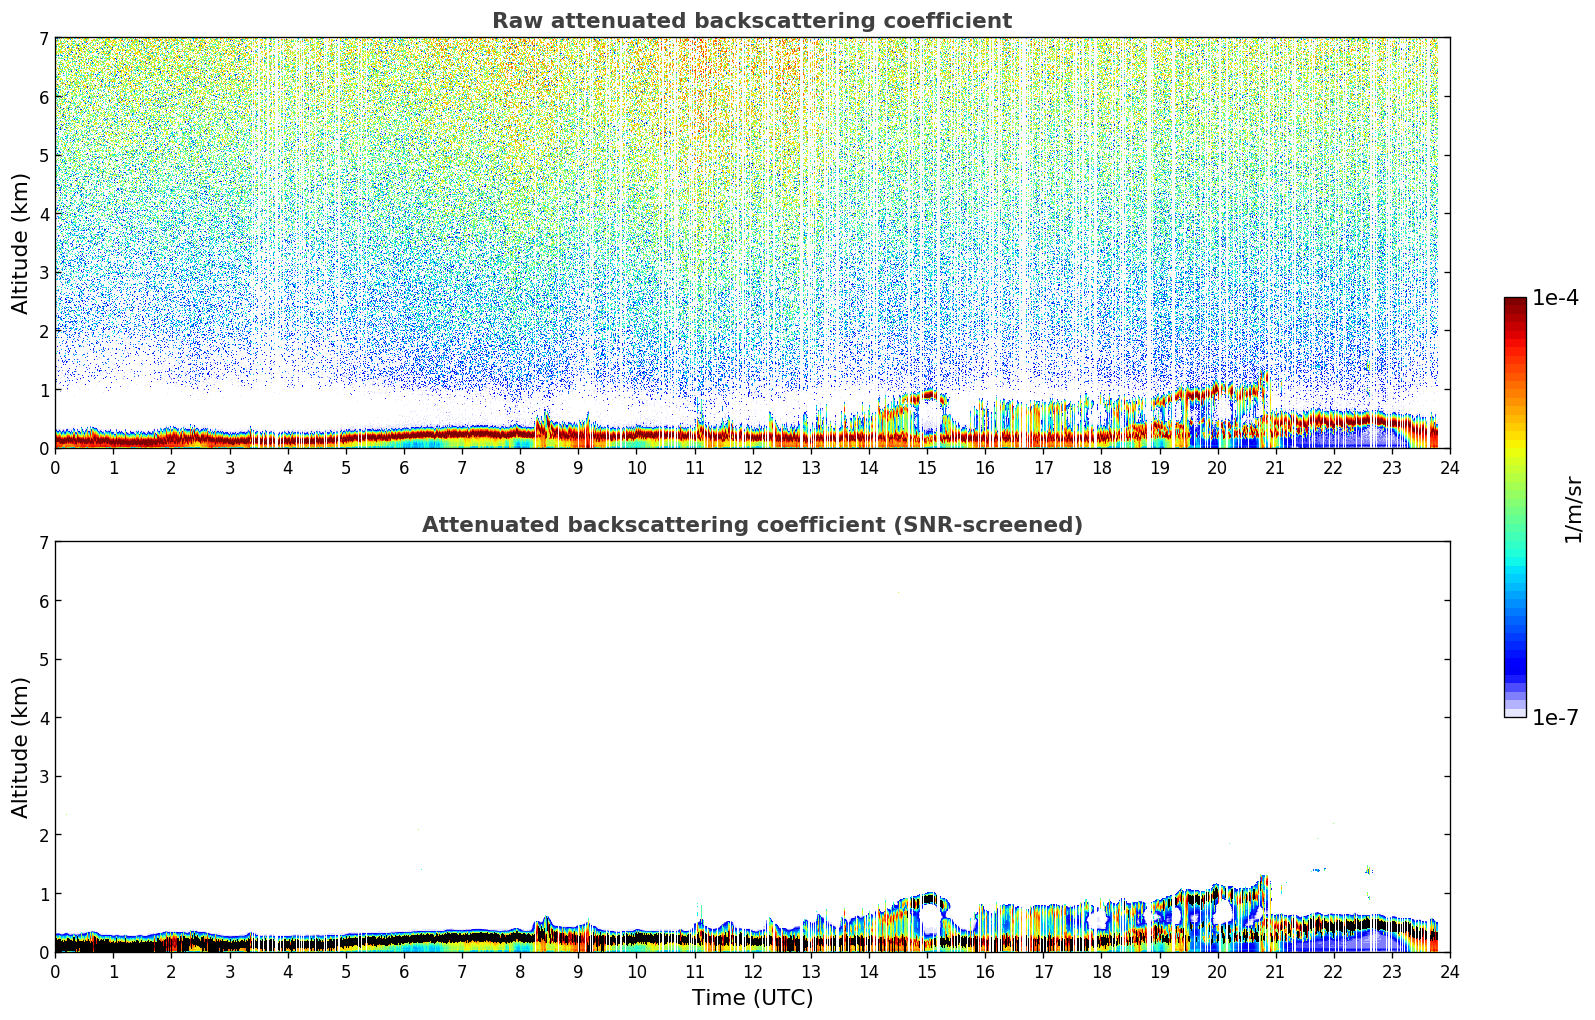Image resolution: width=1595 pixels, height=1020 pixels.
Task: Click altitude tick '5' of the raw plot
Action: pyautogui.click(x=43, y=156)
